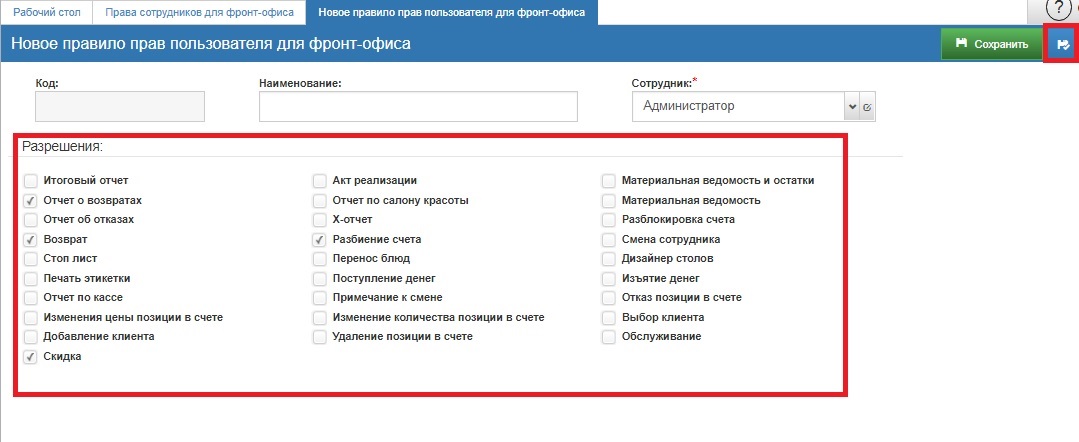
Task: Click the Код input field
Action: [120, 106]
